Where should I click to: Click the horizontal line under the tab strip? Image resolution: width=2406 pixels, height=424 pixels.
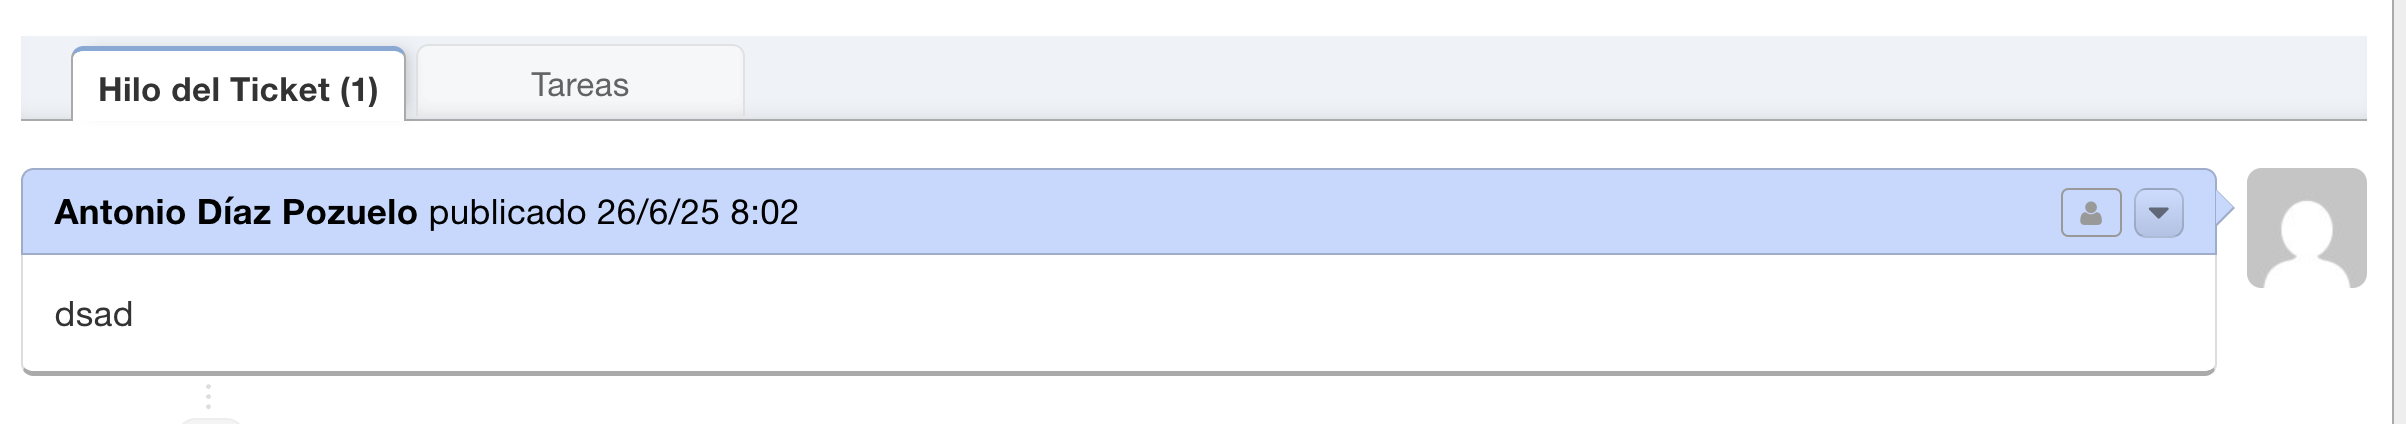tap(1500, 120)
